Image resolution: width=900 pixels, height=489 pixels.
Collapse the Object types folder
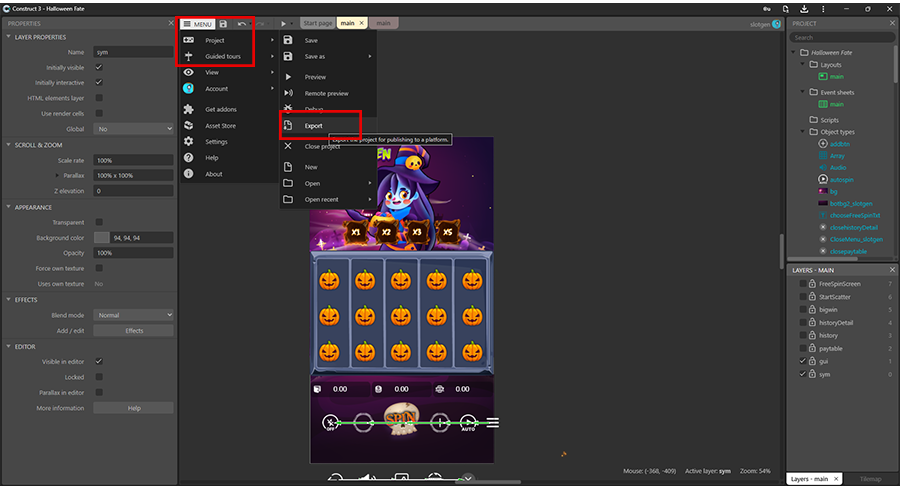click(x=802, y=132)
